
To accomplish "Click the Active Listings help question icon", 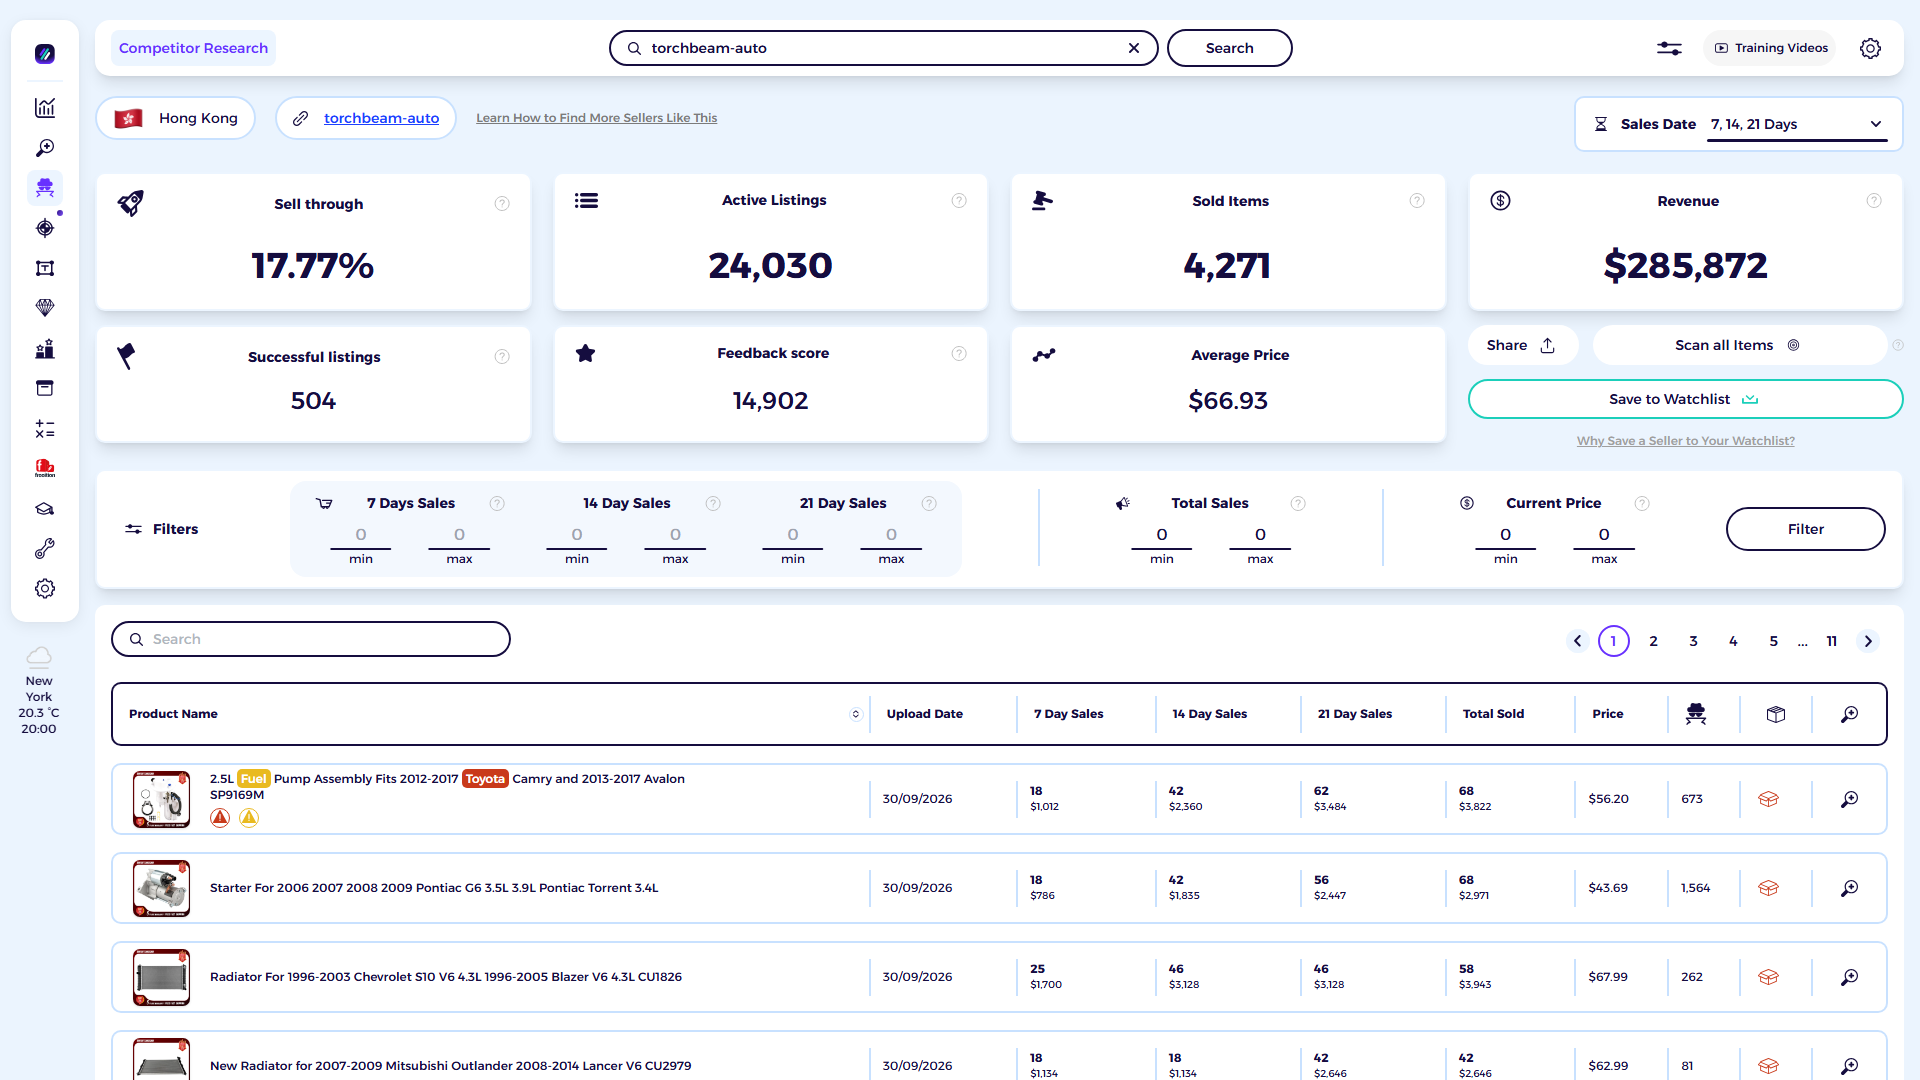I will pyautogui.click(x=959, y=201).
